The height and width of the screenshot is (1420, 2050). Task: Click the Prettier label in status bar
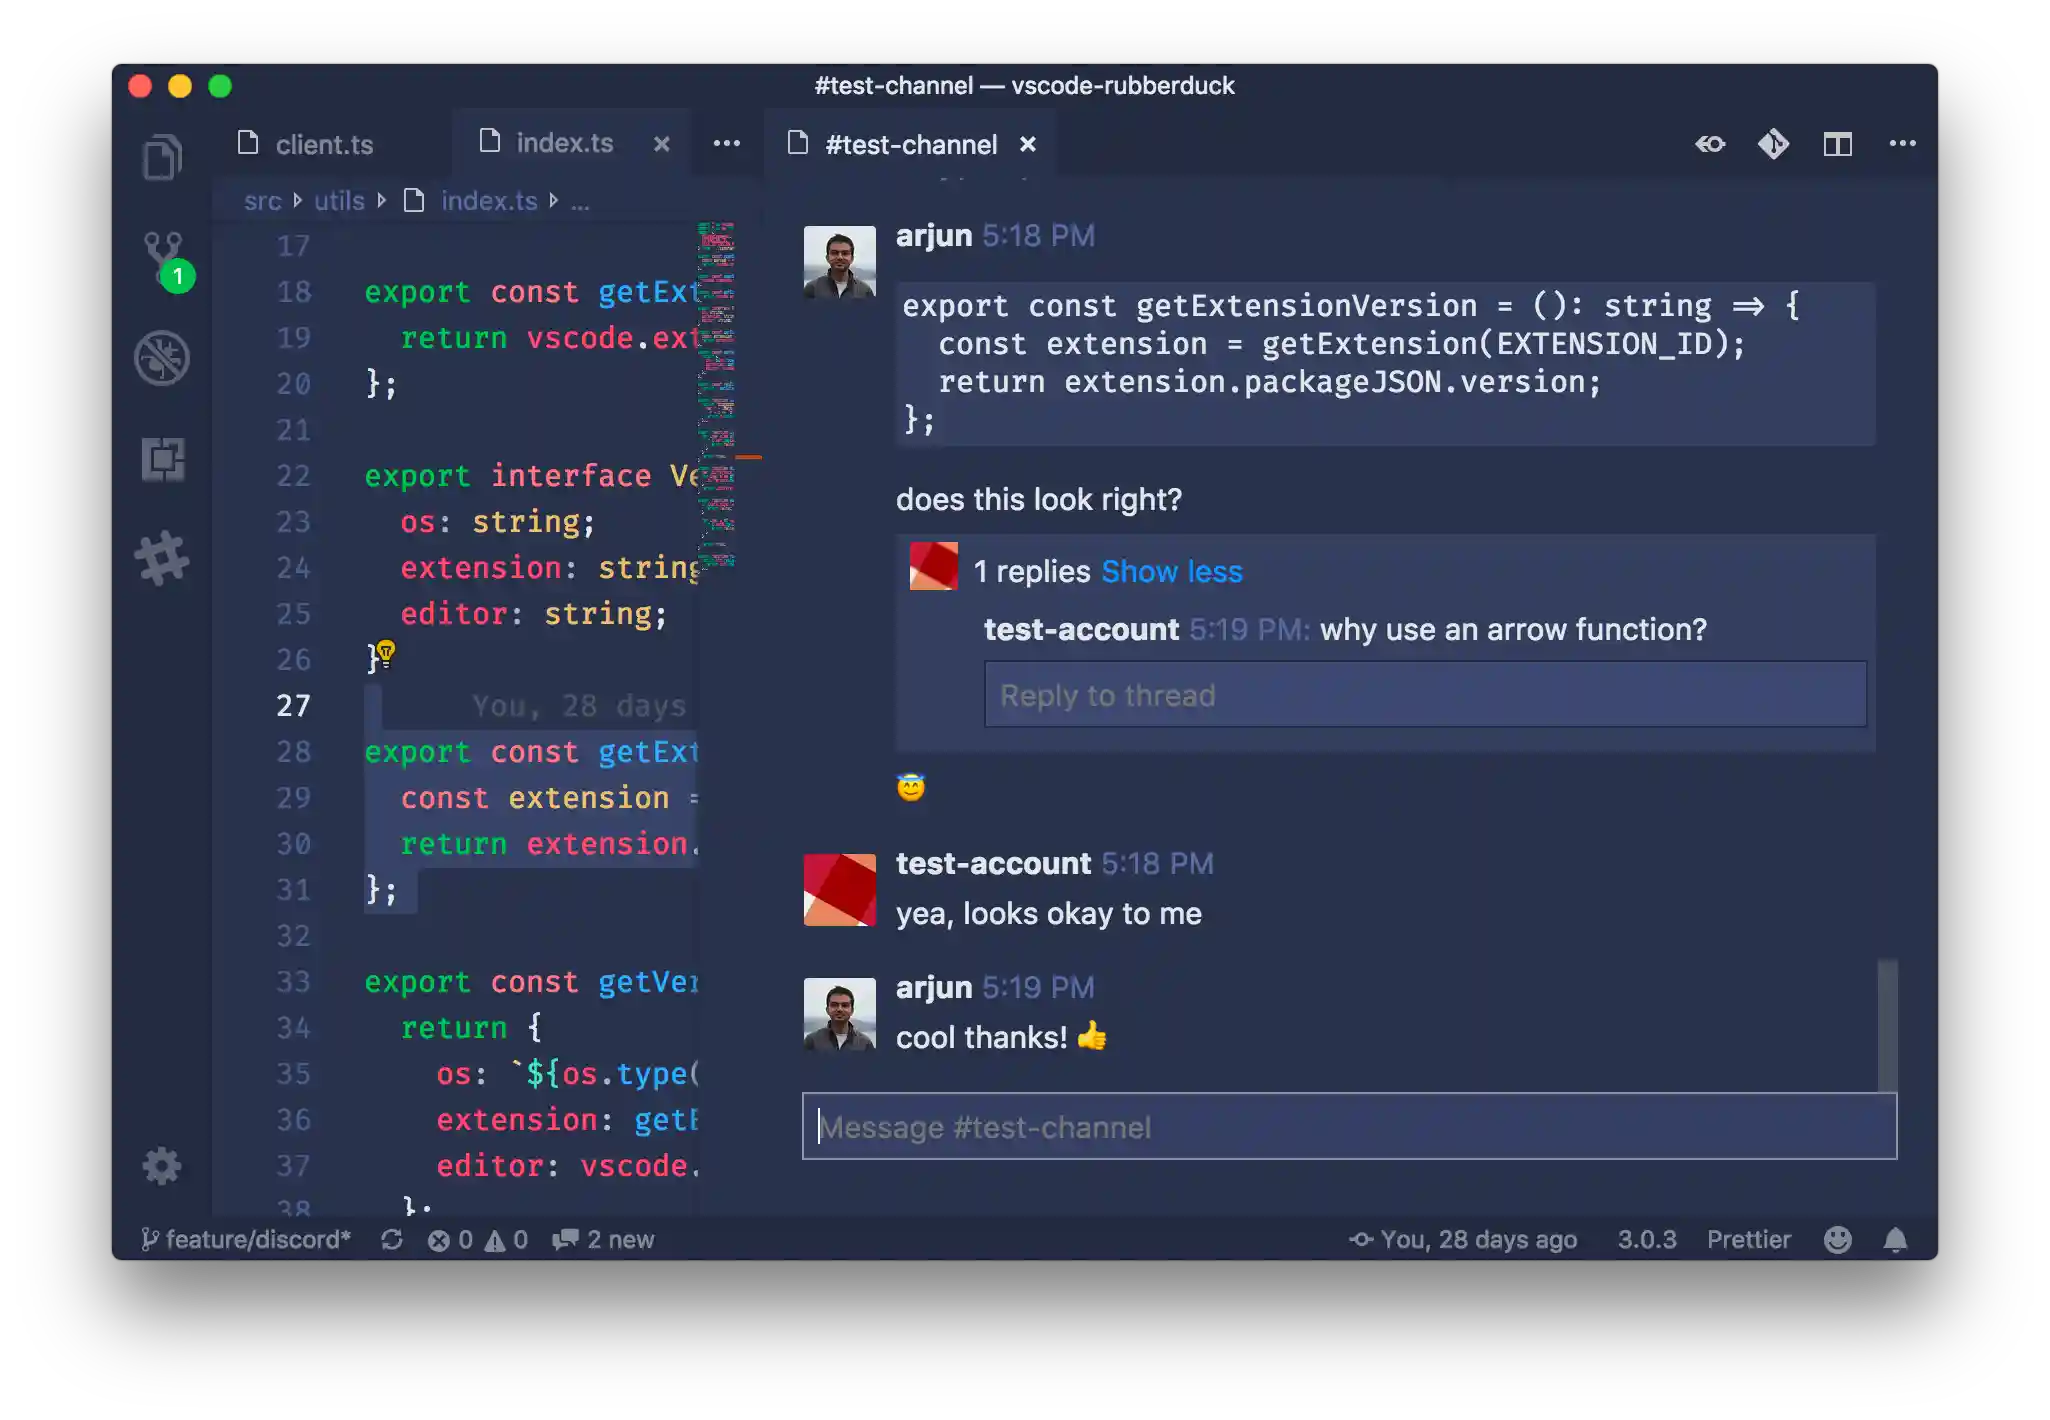1749,1239
